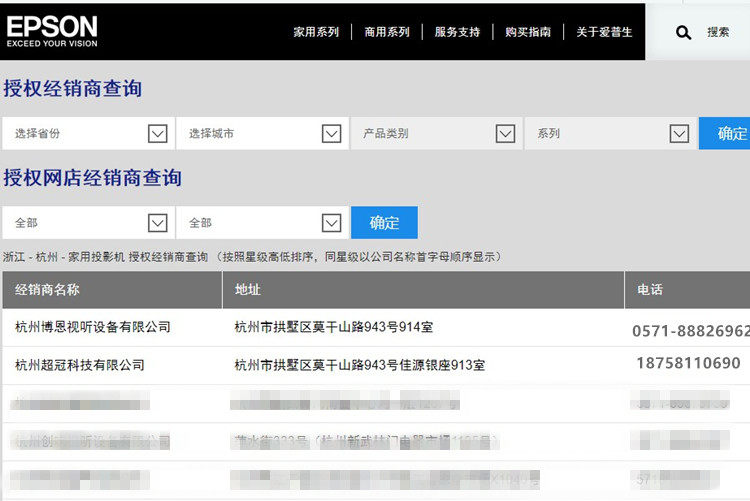Expand the 选择省份 dropdown arrow
Image resolution: width=750 pixels, height=501 pixels.
pos(157,134)
